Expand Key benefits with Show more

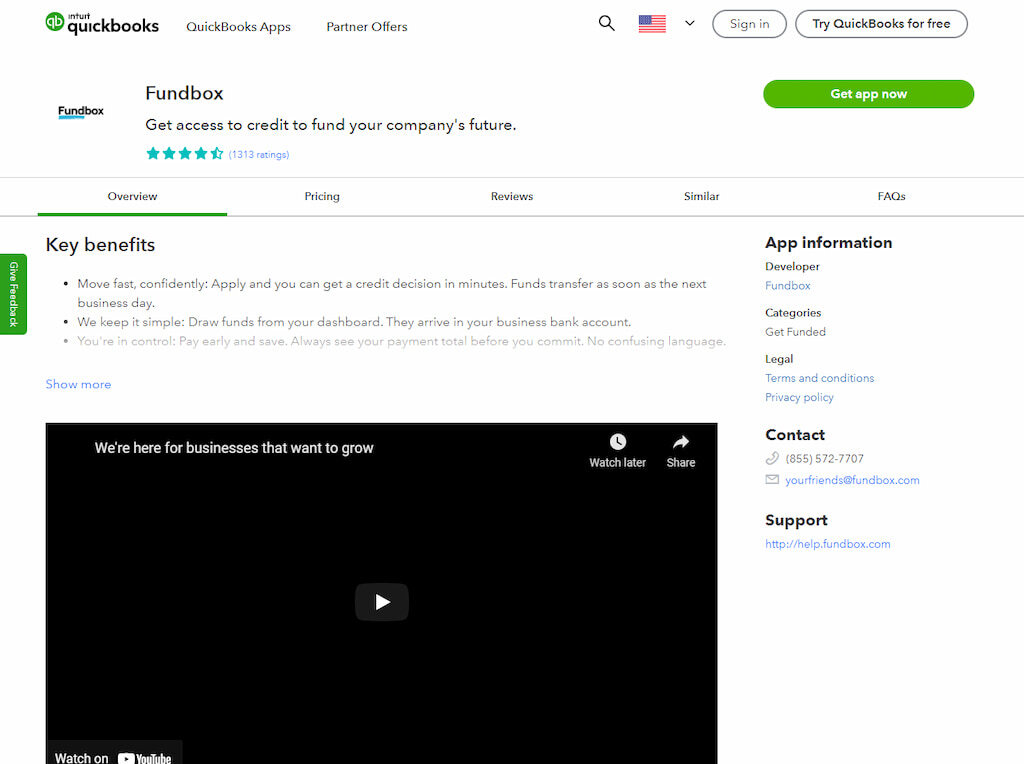[x=78, y=384]
